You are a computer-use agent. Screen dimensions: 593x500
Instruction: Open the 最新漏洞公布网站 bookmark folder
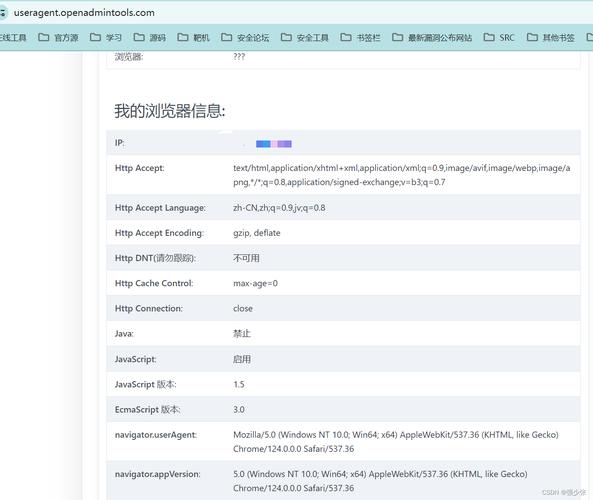(x=432, y=37)
